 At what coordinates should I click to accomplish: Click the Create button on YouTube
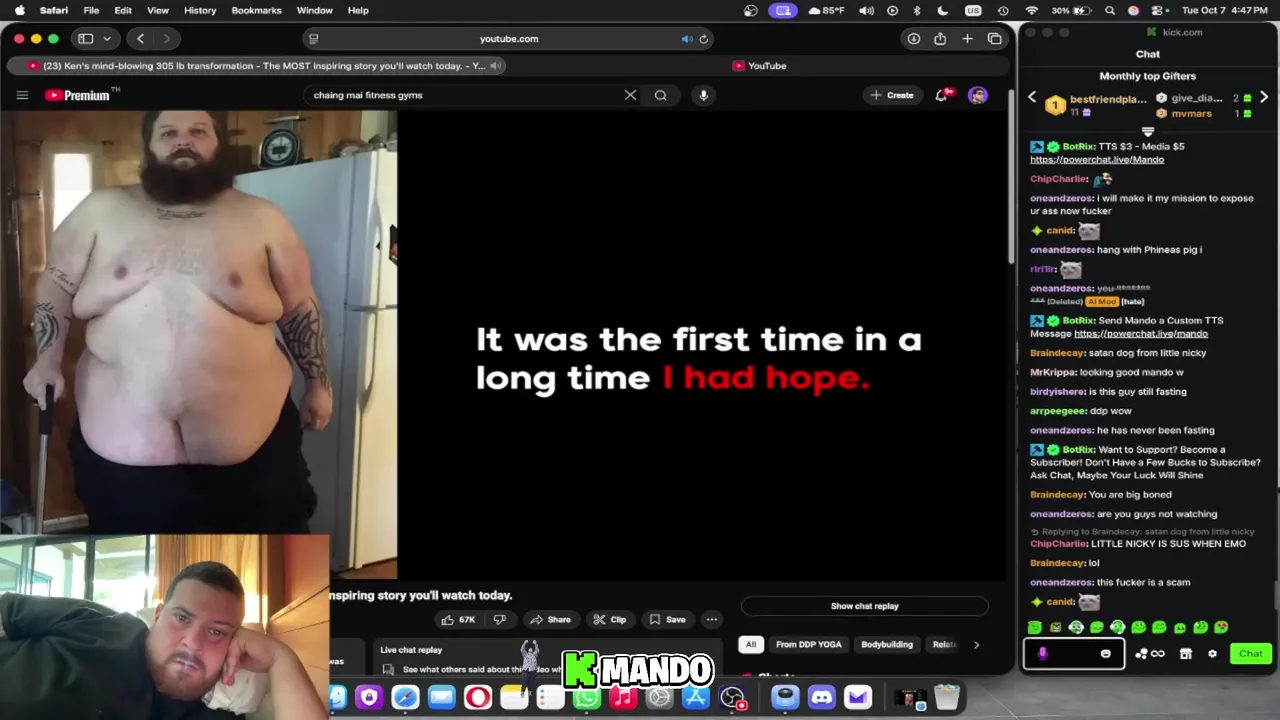click(891, 95)
